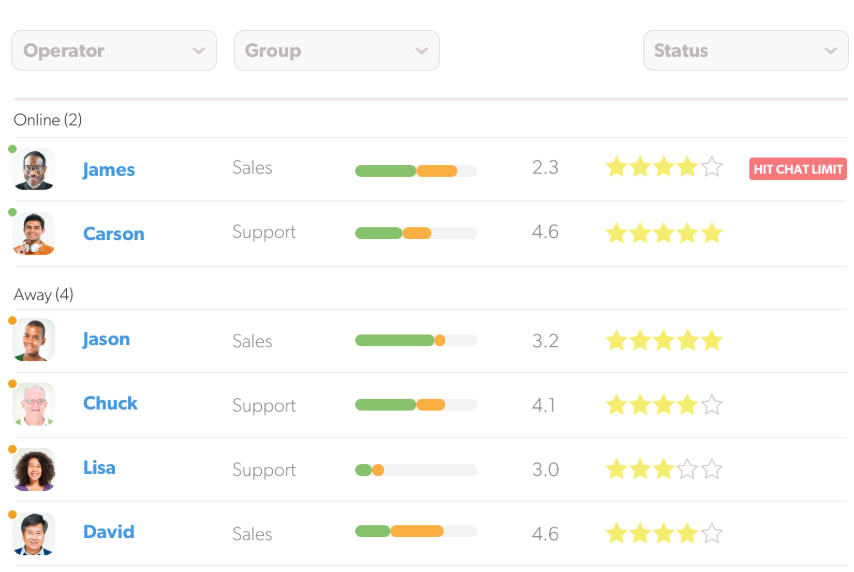Click Lisa's three-star rating
Image resolution: width=854 pixels, height=572 pixels.
coord(664,469)
